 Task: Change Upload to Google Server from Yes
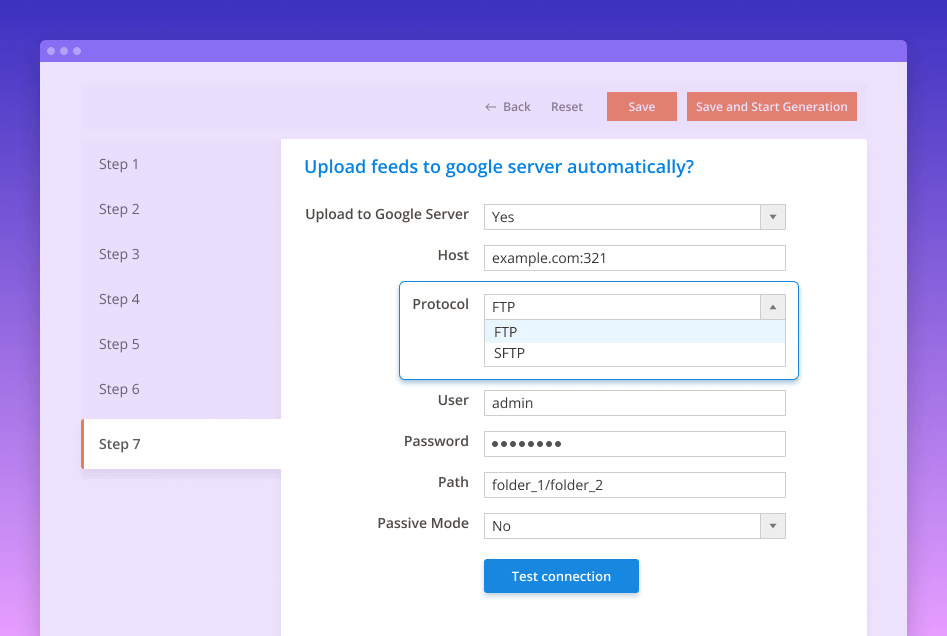tap(634, 216)
